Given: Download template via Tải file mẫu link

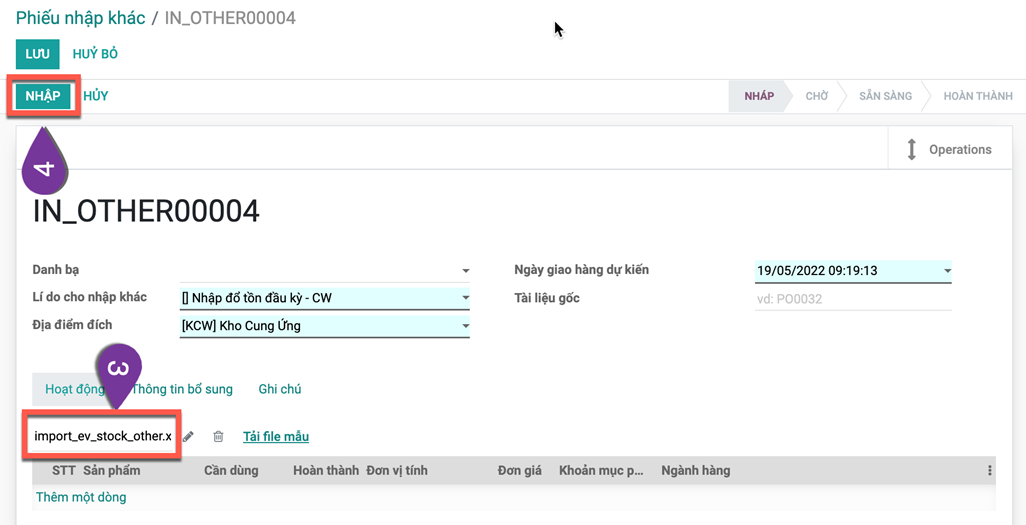Looking at the screenshot, I should click(x=276, y=437).
